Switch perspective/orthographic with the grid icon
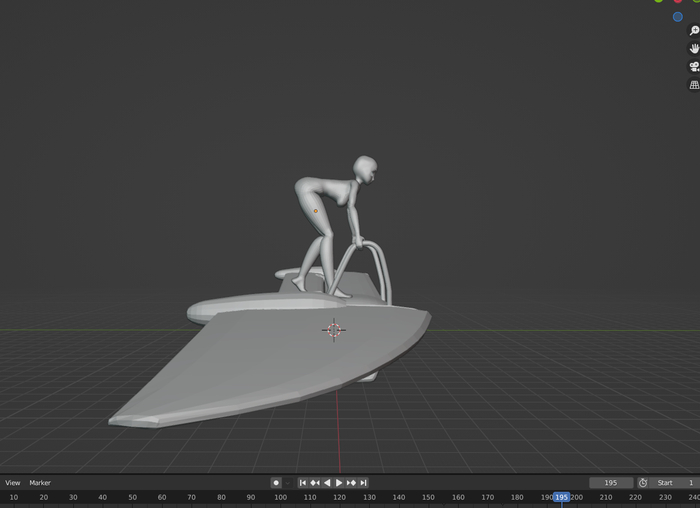 pos(694,85)
